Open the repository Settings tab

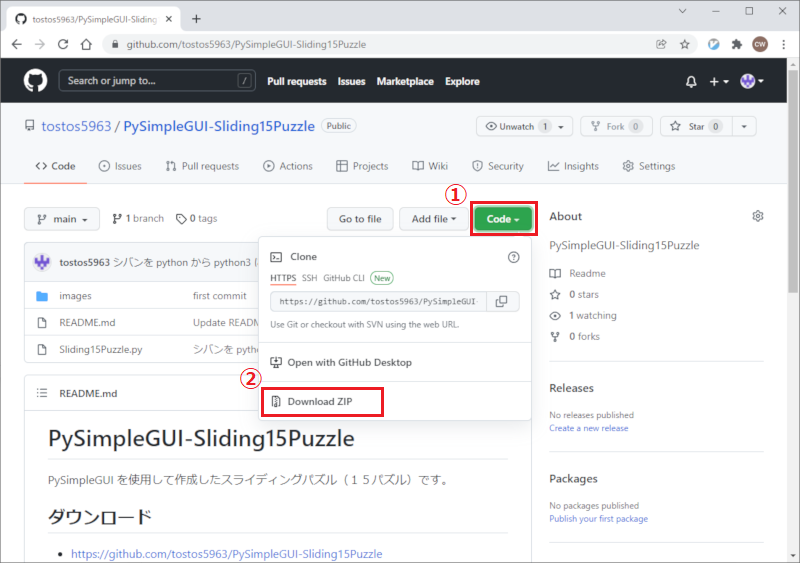click(x=649, y=166)
